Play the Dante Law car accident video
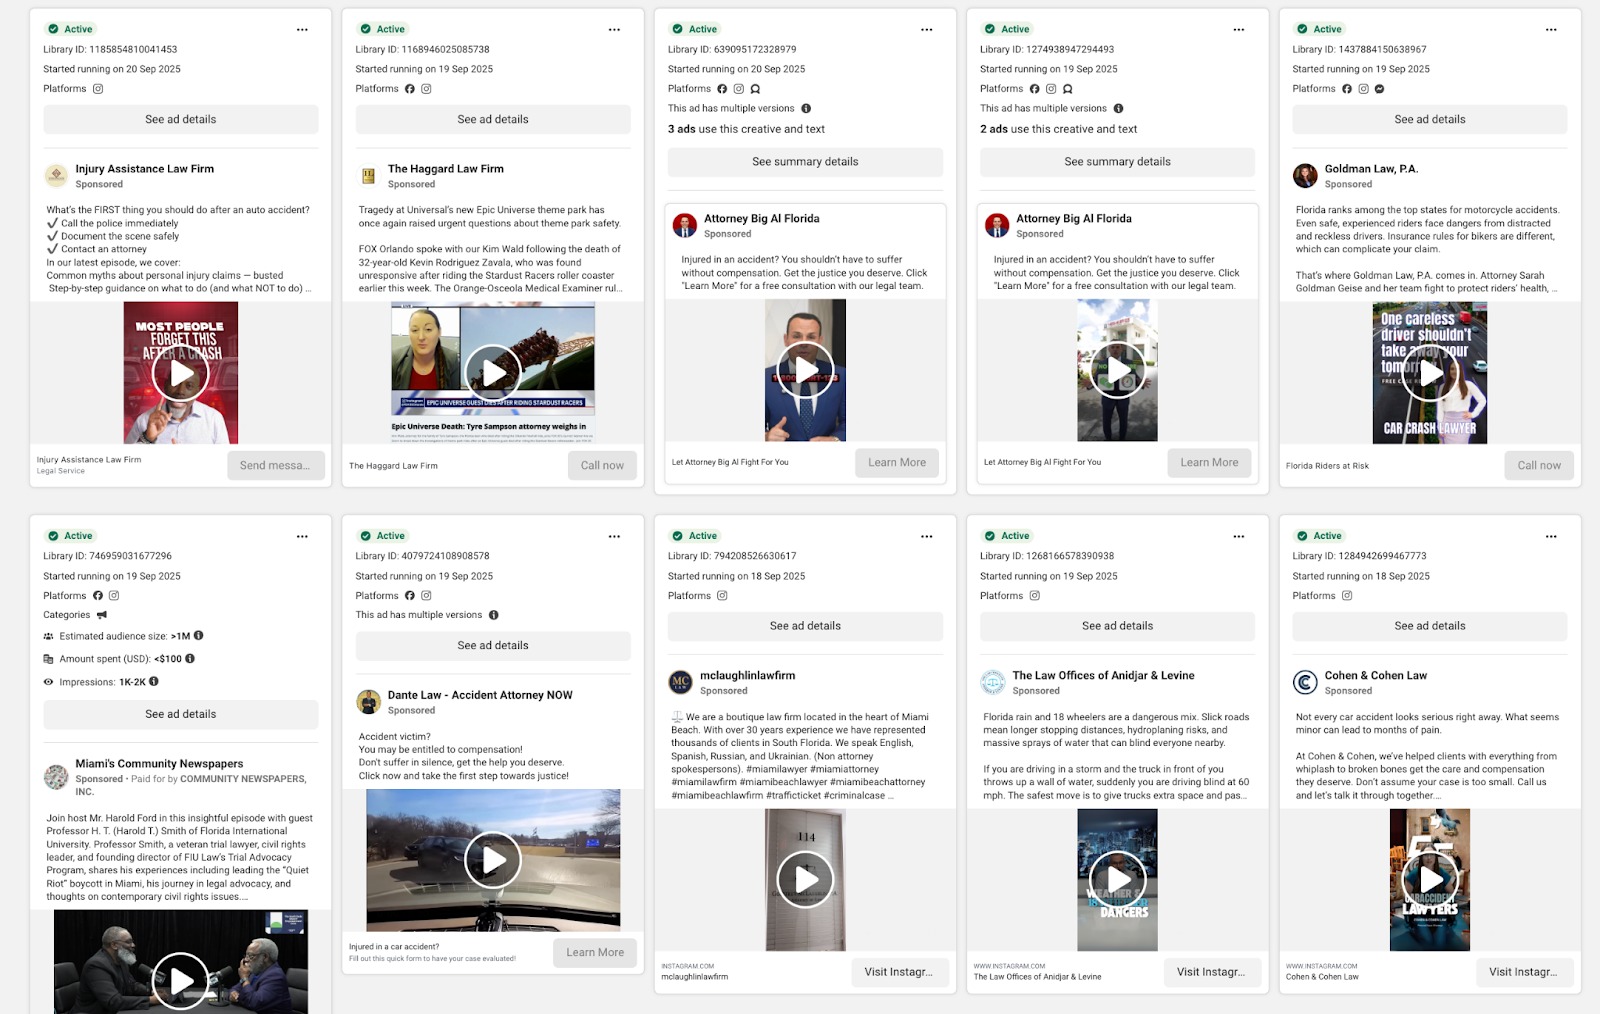 (x=493, y=860)
